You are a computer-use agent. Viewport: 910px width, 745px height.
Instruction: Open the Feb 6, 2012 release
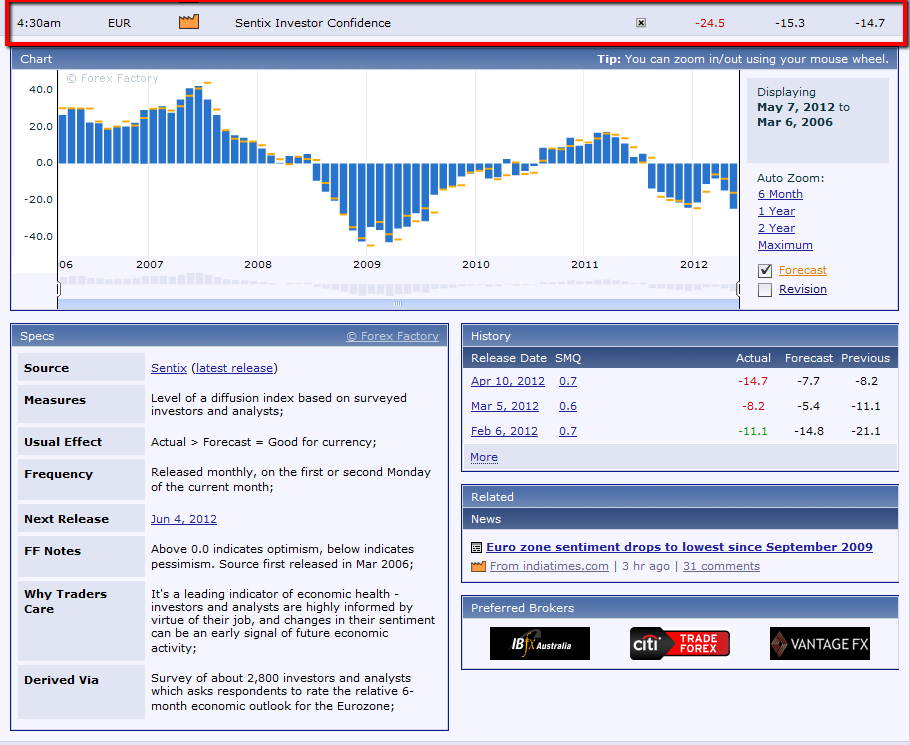pyautogui.click(x=504, y=431)
